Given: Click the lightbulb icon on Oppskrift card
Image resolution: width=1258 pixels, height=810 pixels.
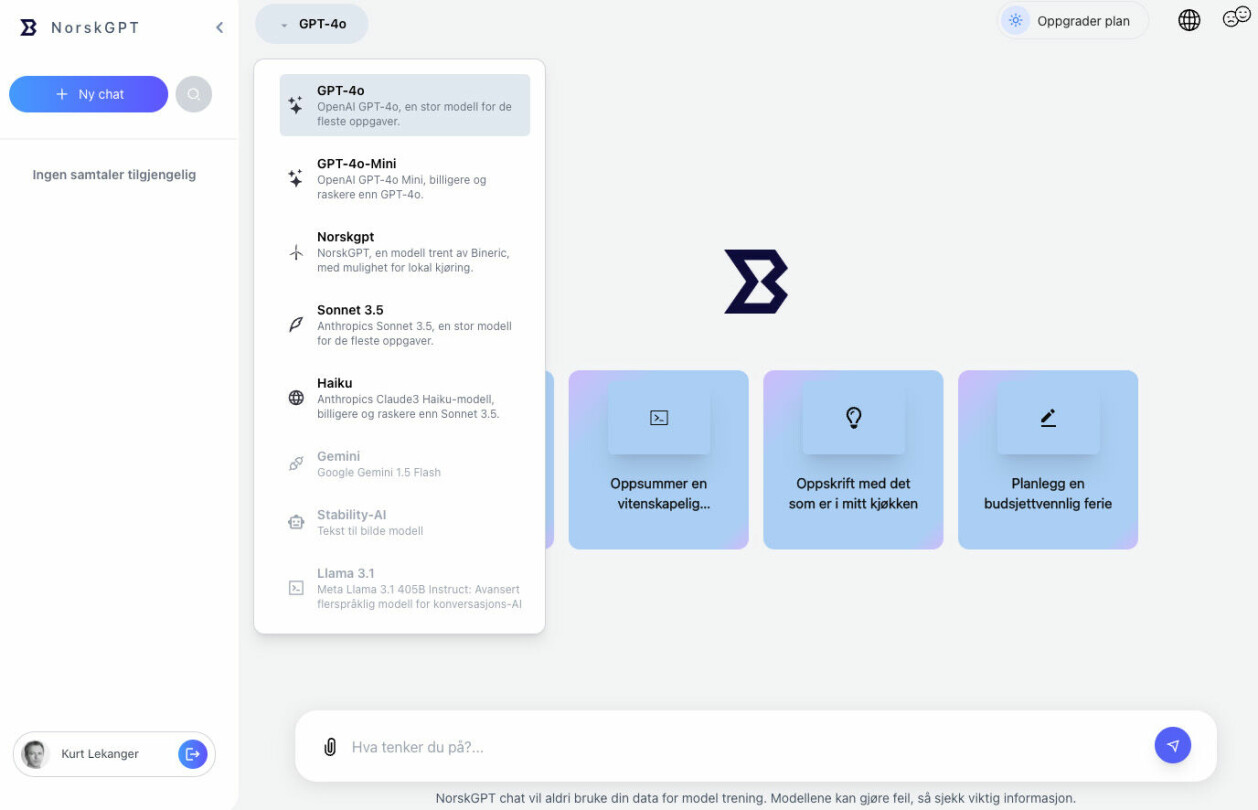Looking at the screenshot, I should coord(853,418).
